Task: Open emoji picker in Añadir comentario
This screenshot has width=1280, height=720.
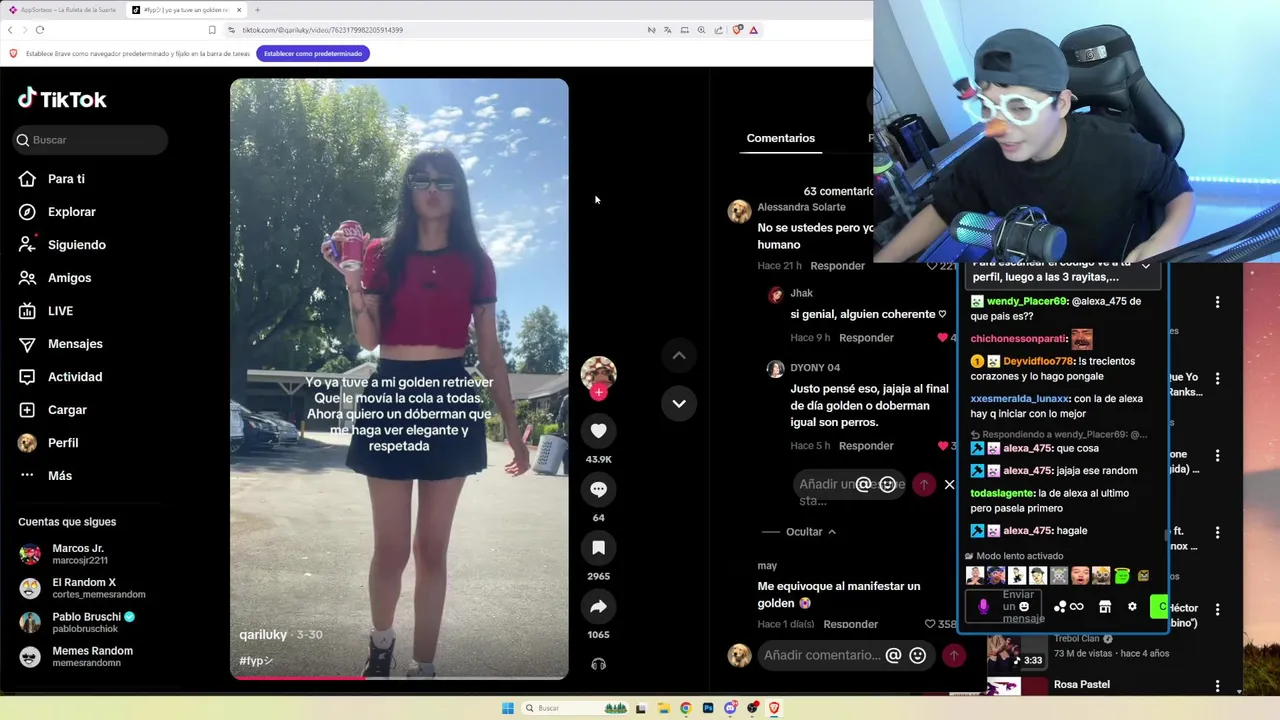Action: (x=917, y=655)
